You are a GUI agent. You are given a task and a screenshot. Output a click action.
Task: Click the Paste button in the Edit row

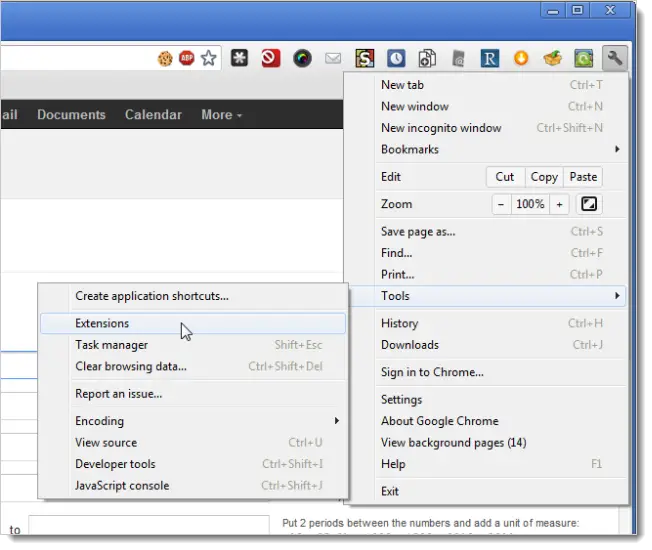(583, 177)
